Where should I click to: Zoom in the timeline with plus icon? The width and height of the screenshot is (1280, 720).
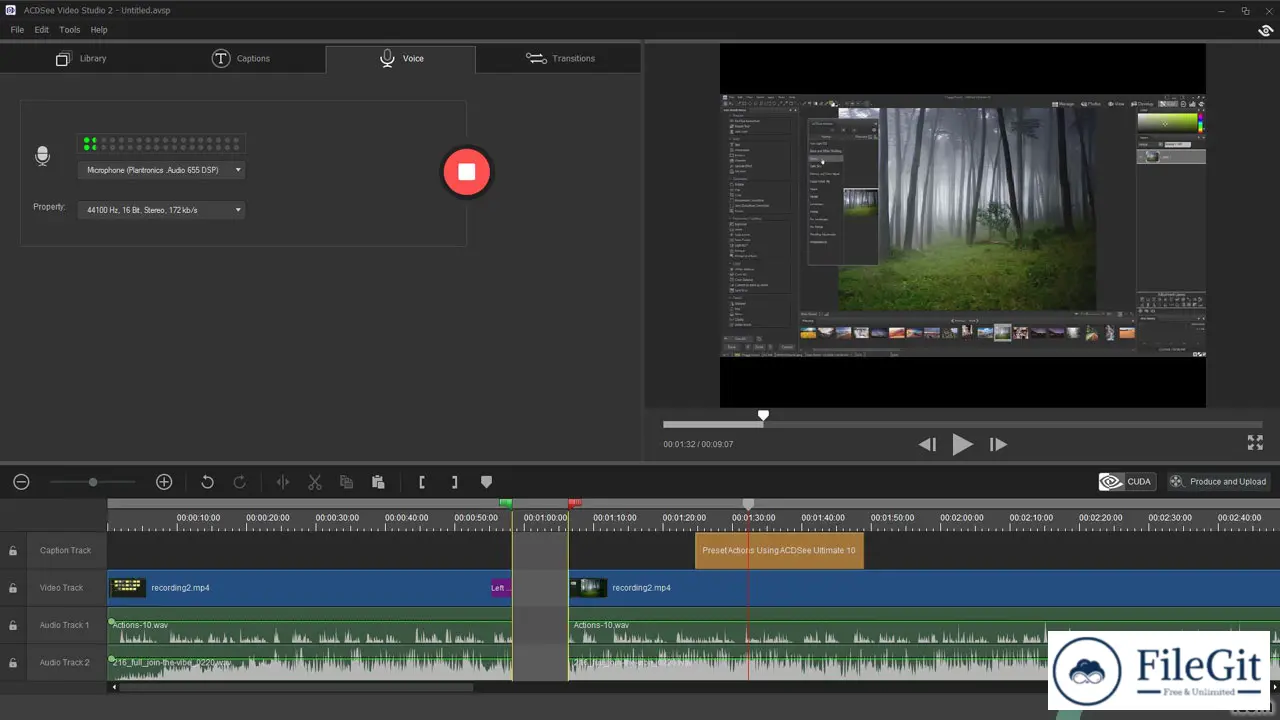point(164,482)
